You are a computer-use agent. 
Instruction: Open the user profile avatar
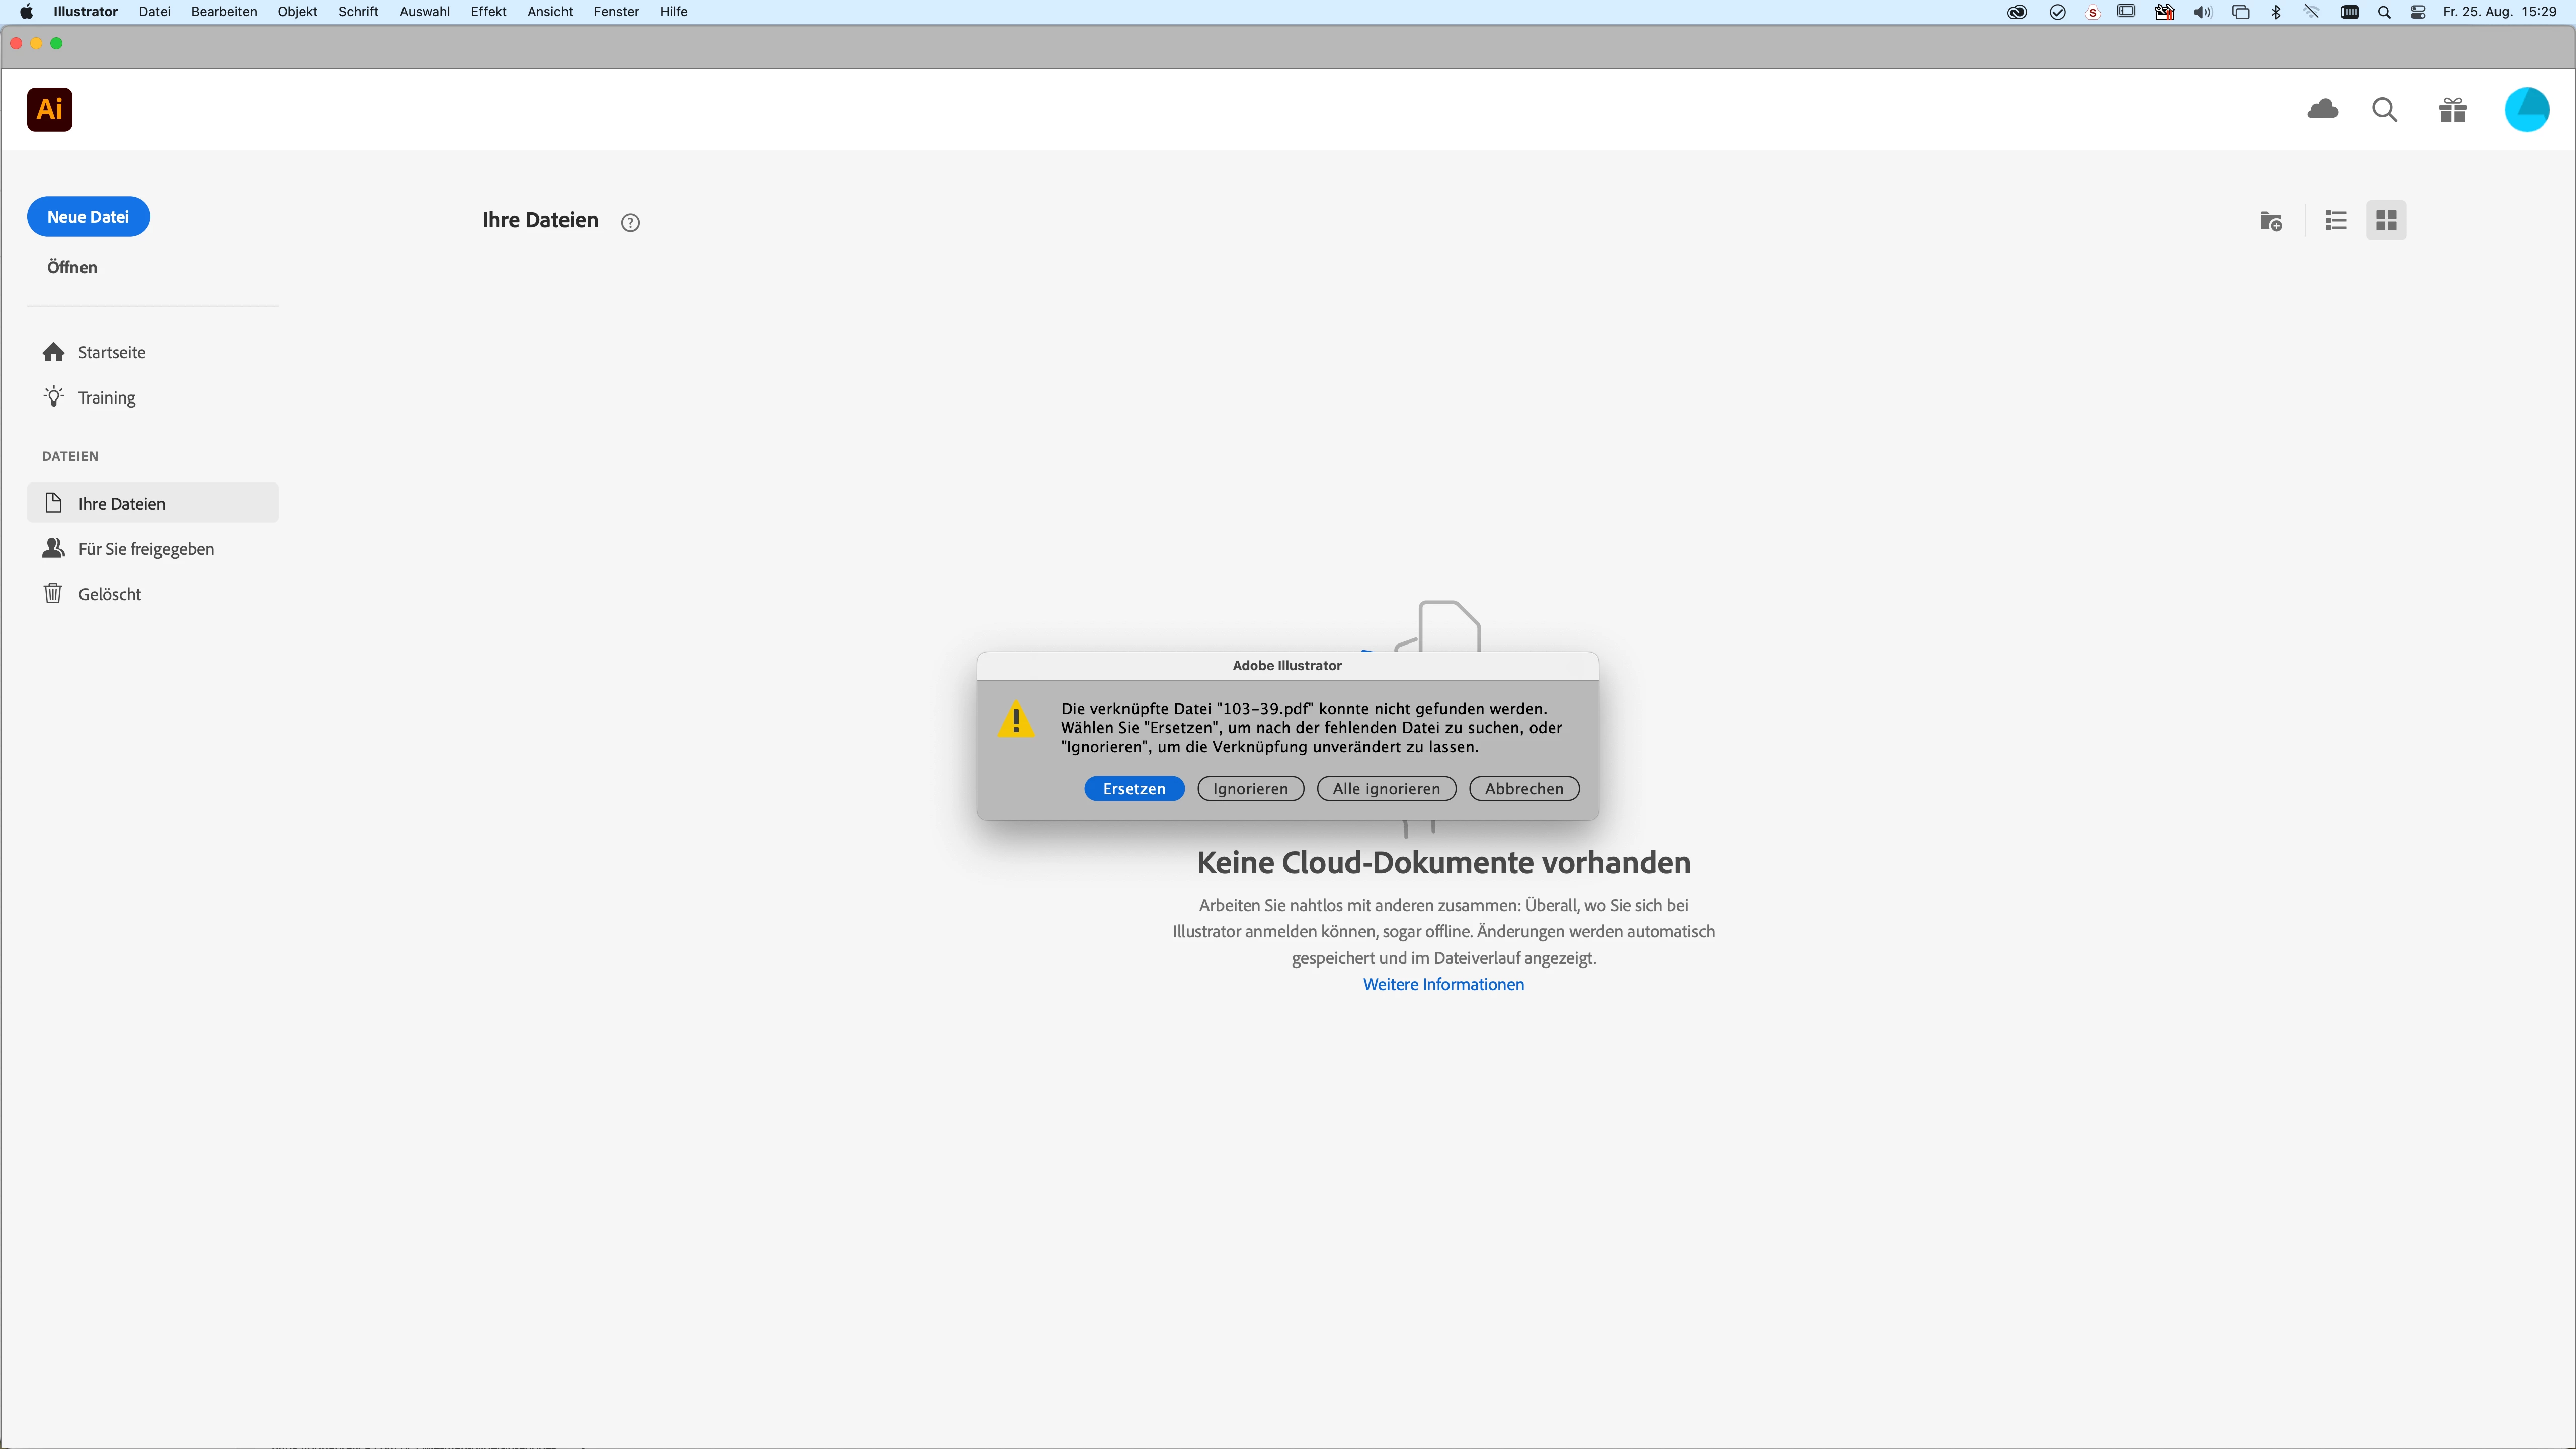[2526, 109]
